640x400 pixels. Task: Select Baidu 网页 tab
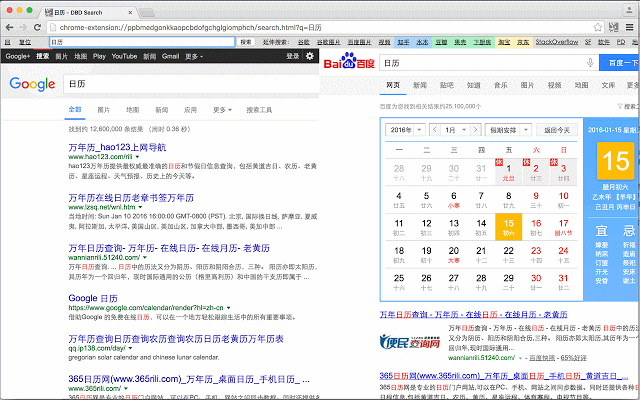coord(393,85)
